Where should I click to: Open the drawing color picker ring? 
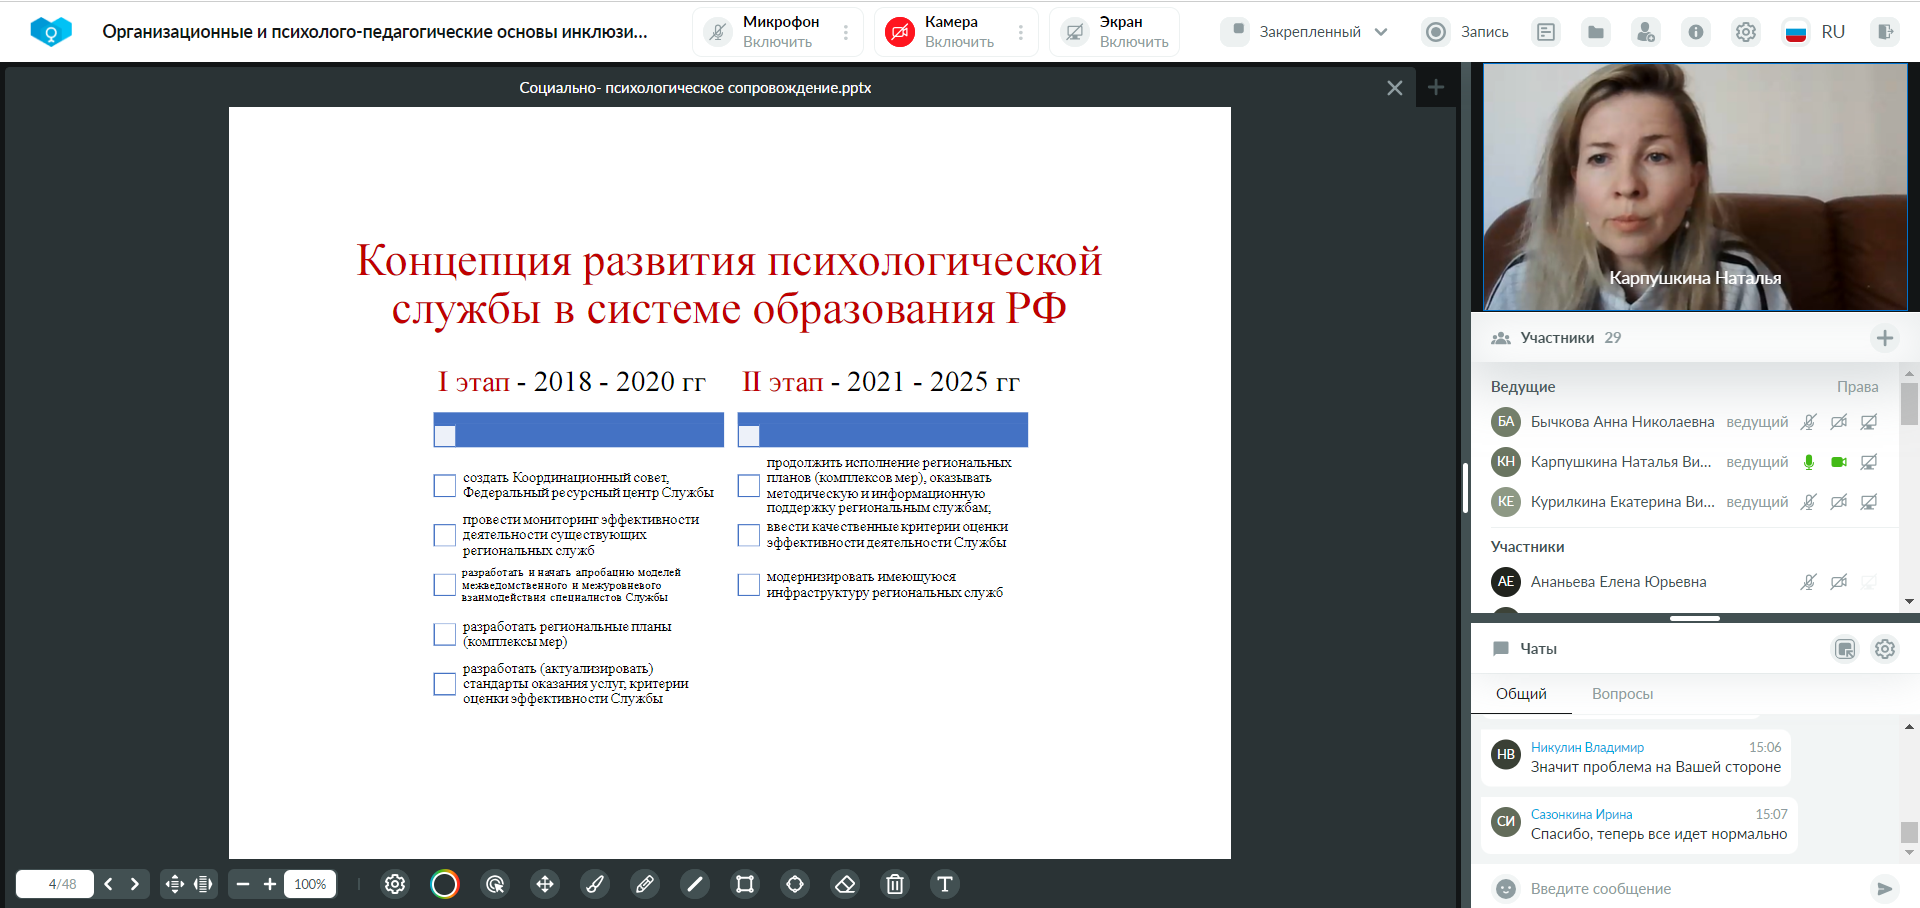(445, 884)
